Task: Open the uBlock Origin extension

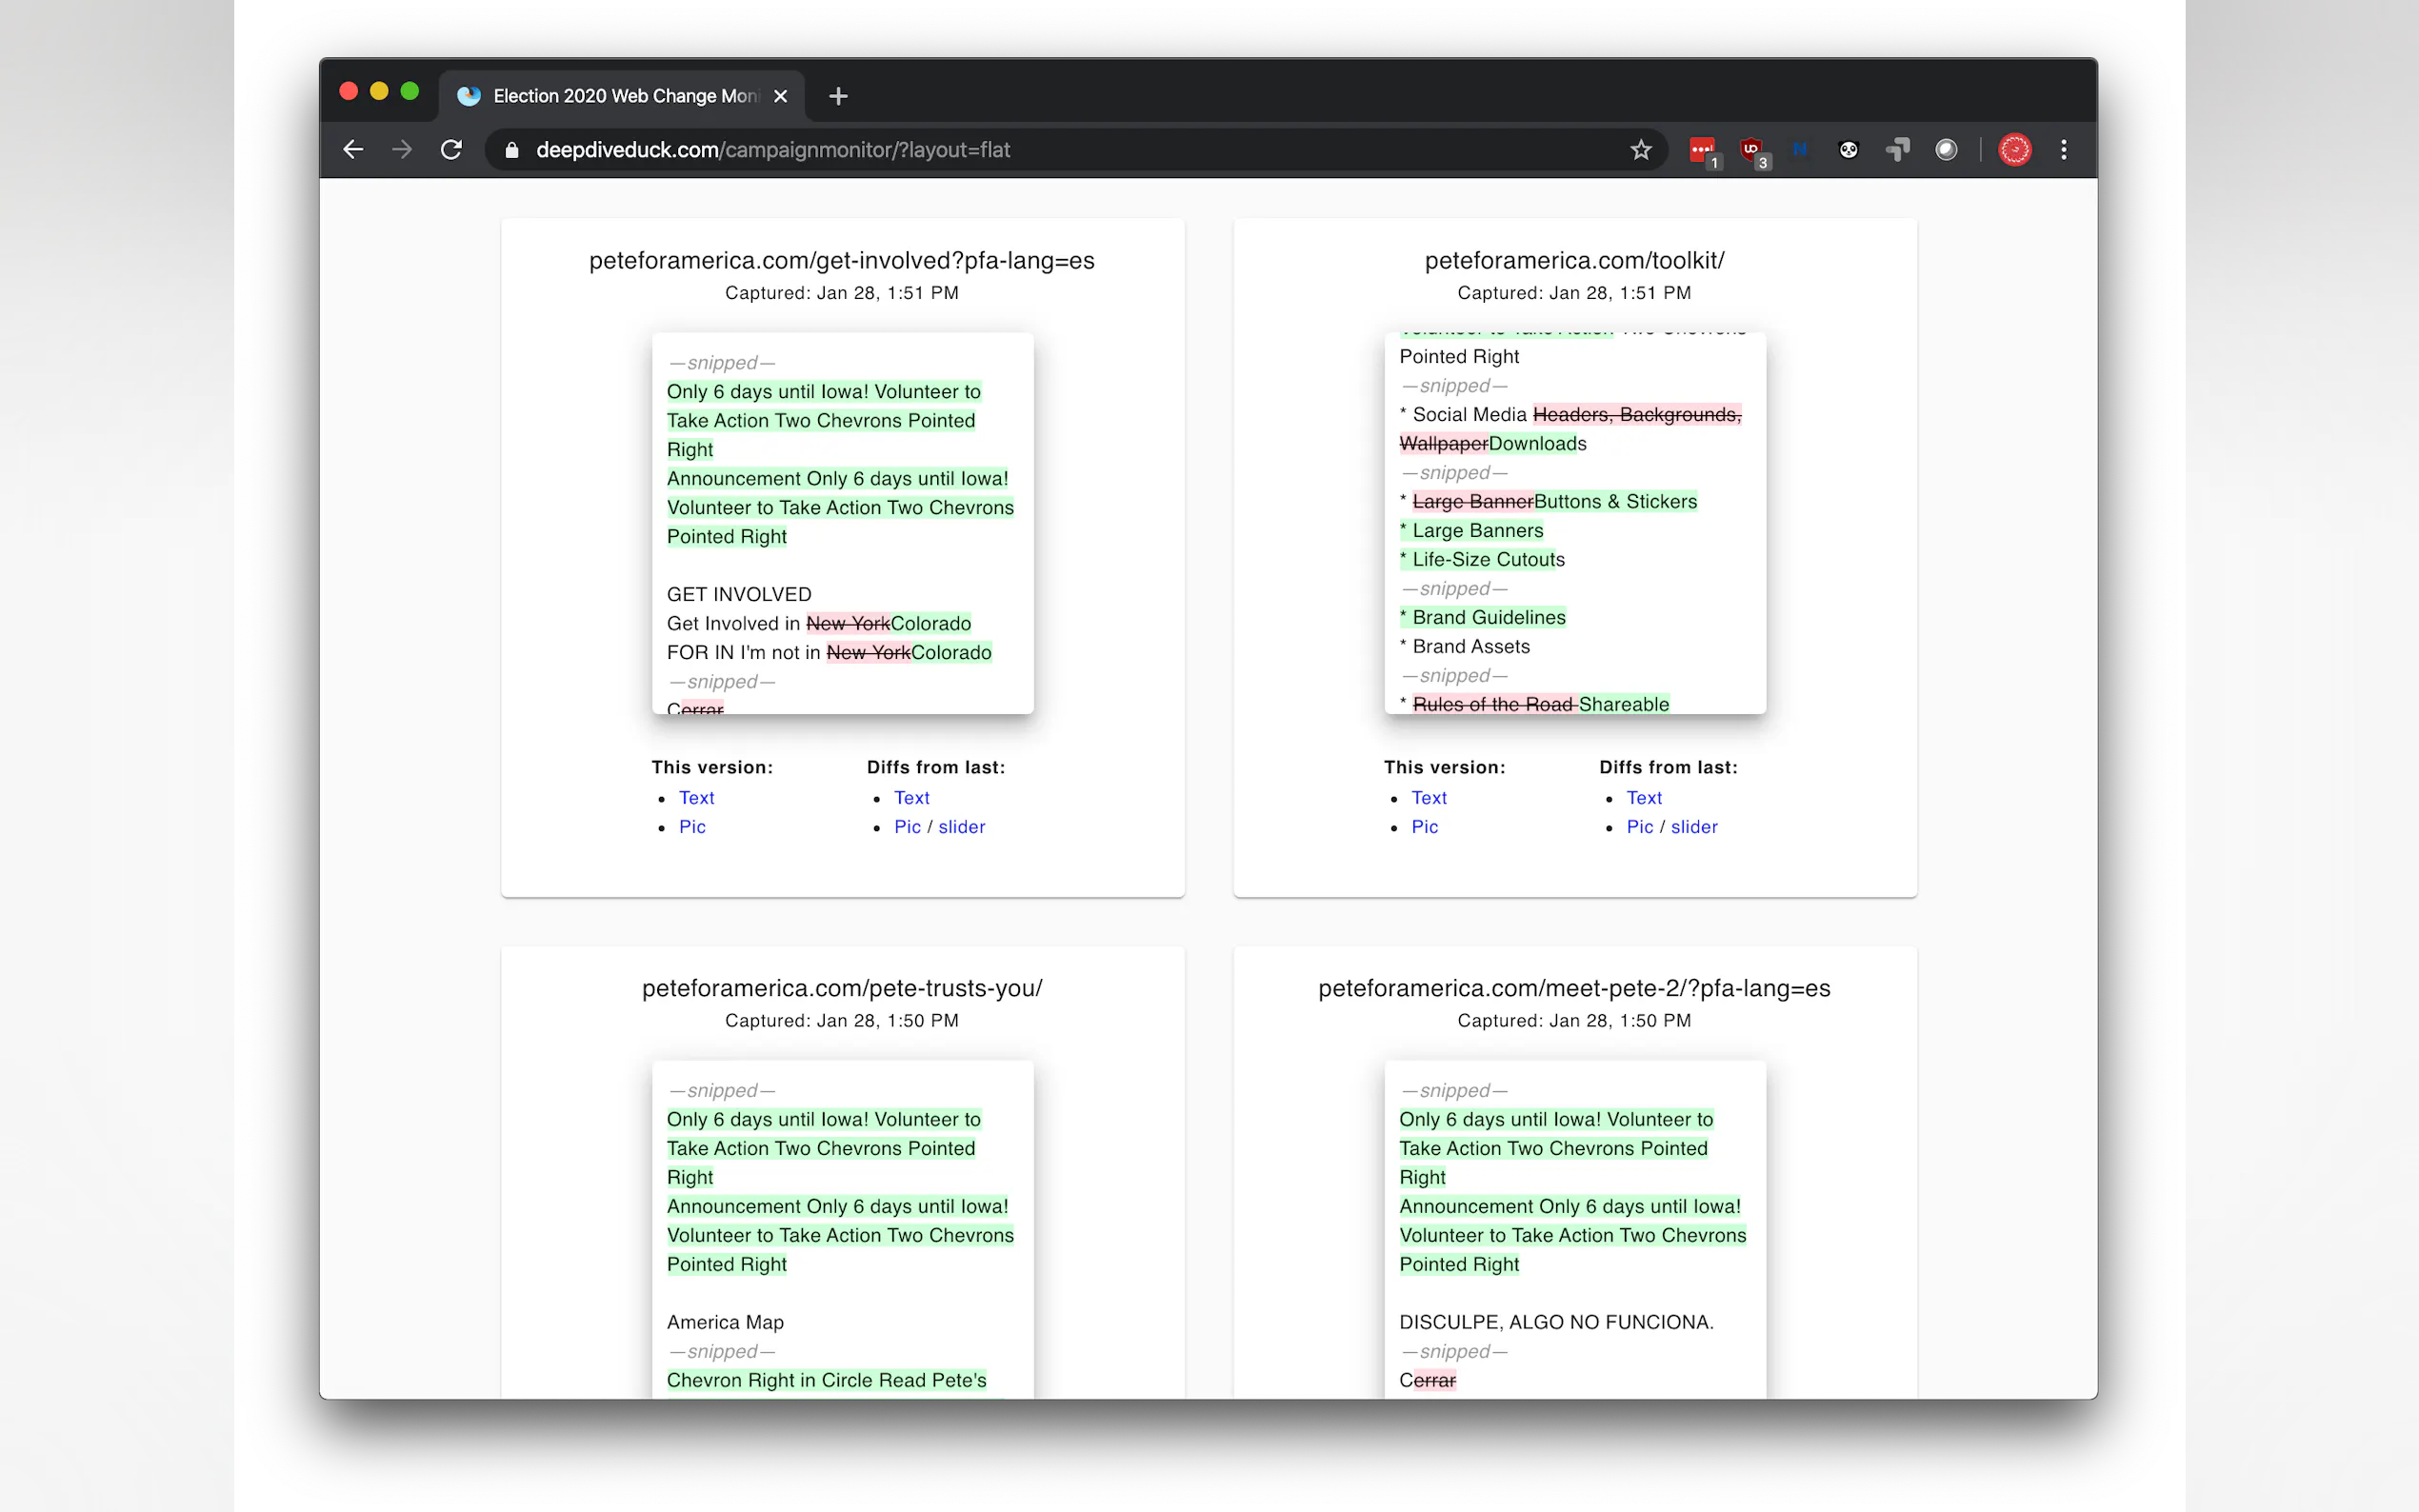Action: (x=1751, y=150)
